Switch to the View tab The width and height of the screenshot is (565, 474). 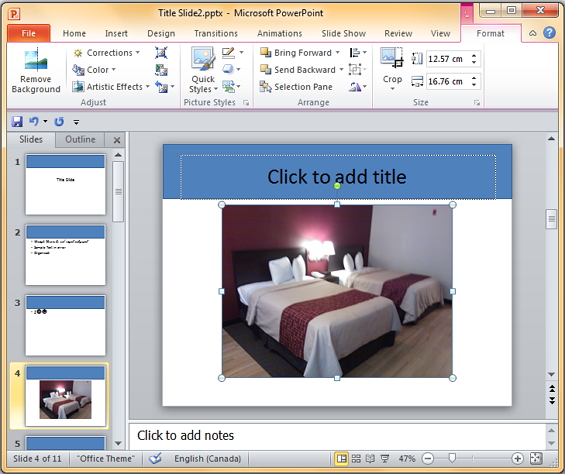(x=440, y=33)
